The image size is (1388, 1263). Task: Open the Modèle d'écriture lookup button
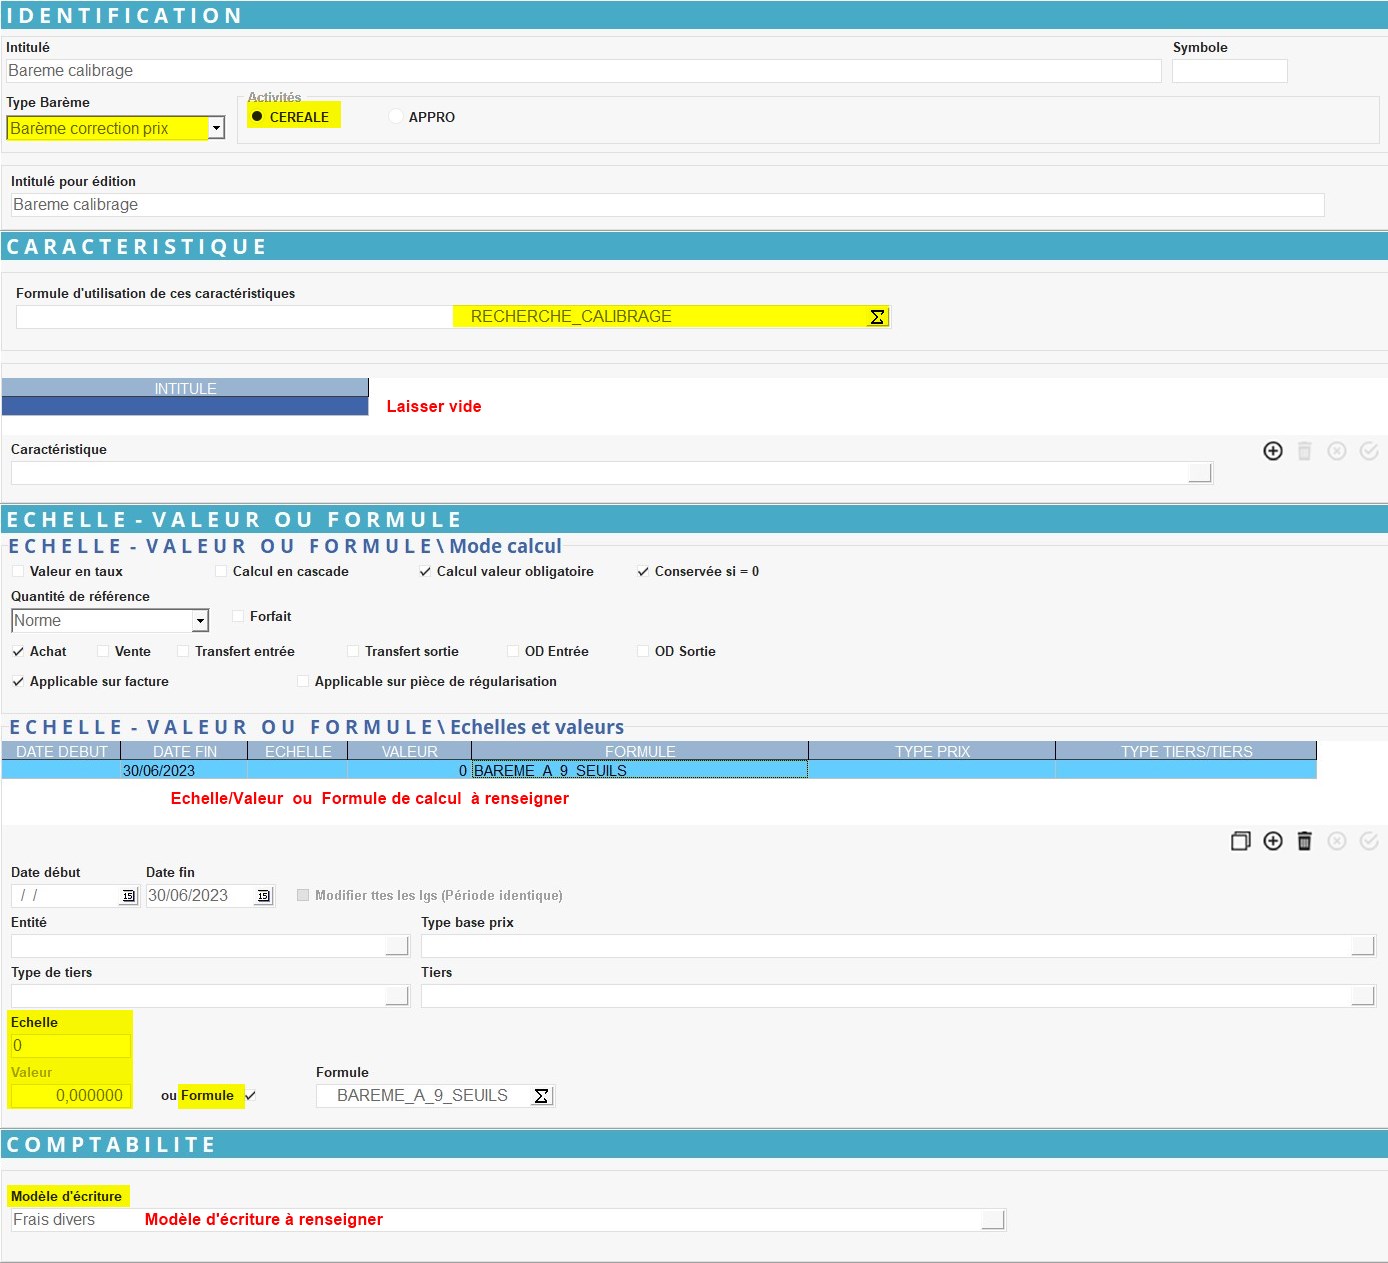(x=992, y=1220)
